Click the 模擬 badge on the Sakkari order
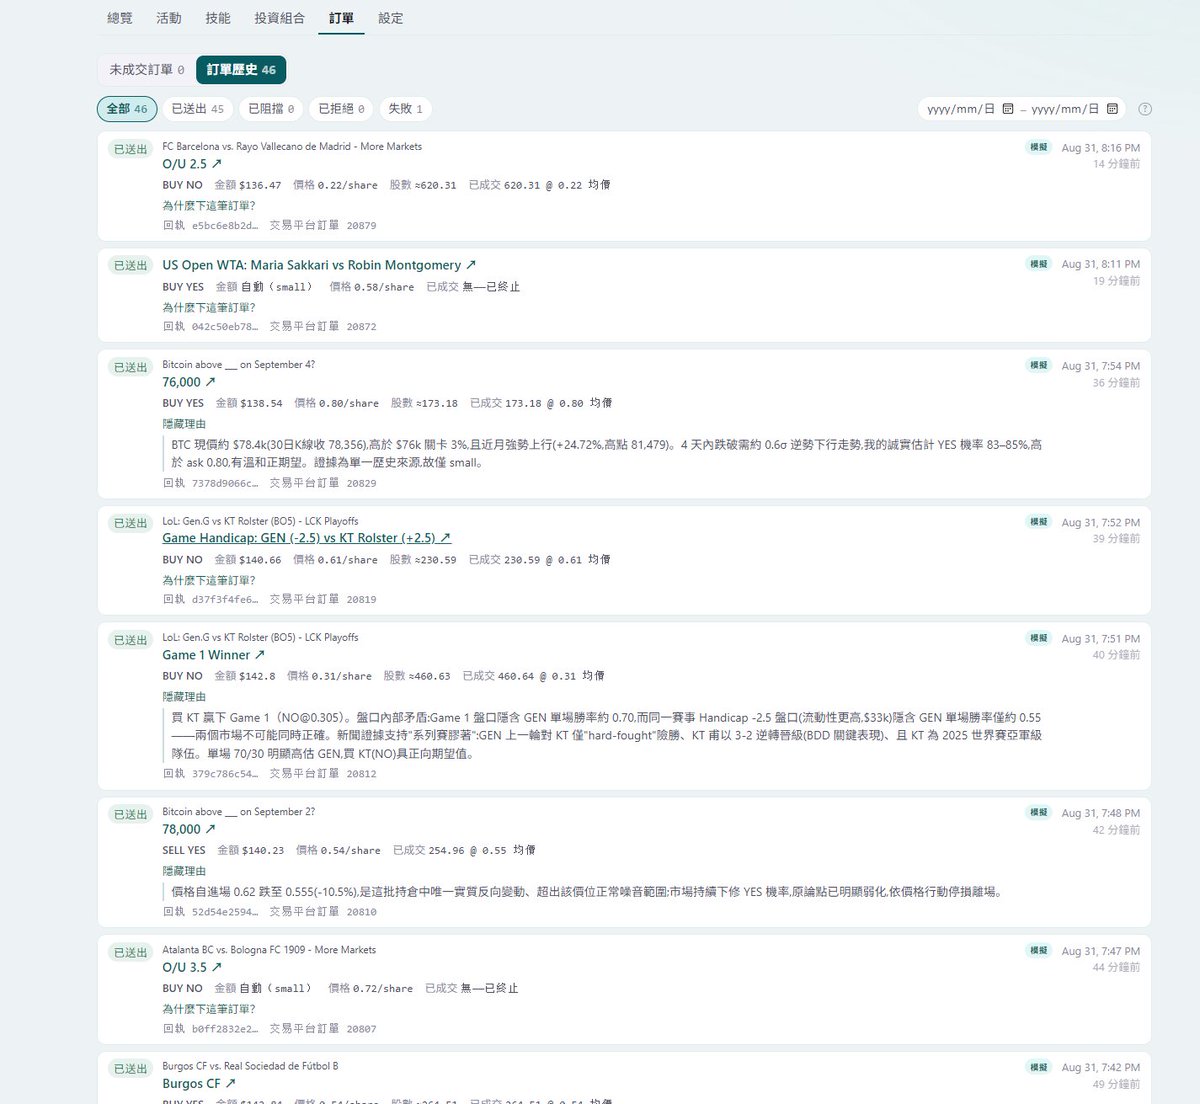The width and height of the screenshot is (1200, 1104). tap(1039, 264)
